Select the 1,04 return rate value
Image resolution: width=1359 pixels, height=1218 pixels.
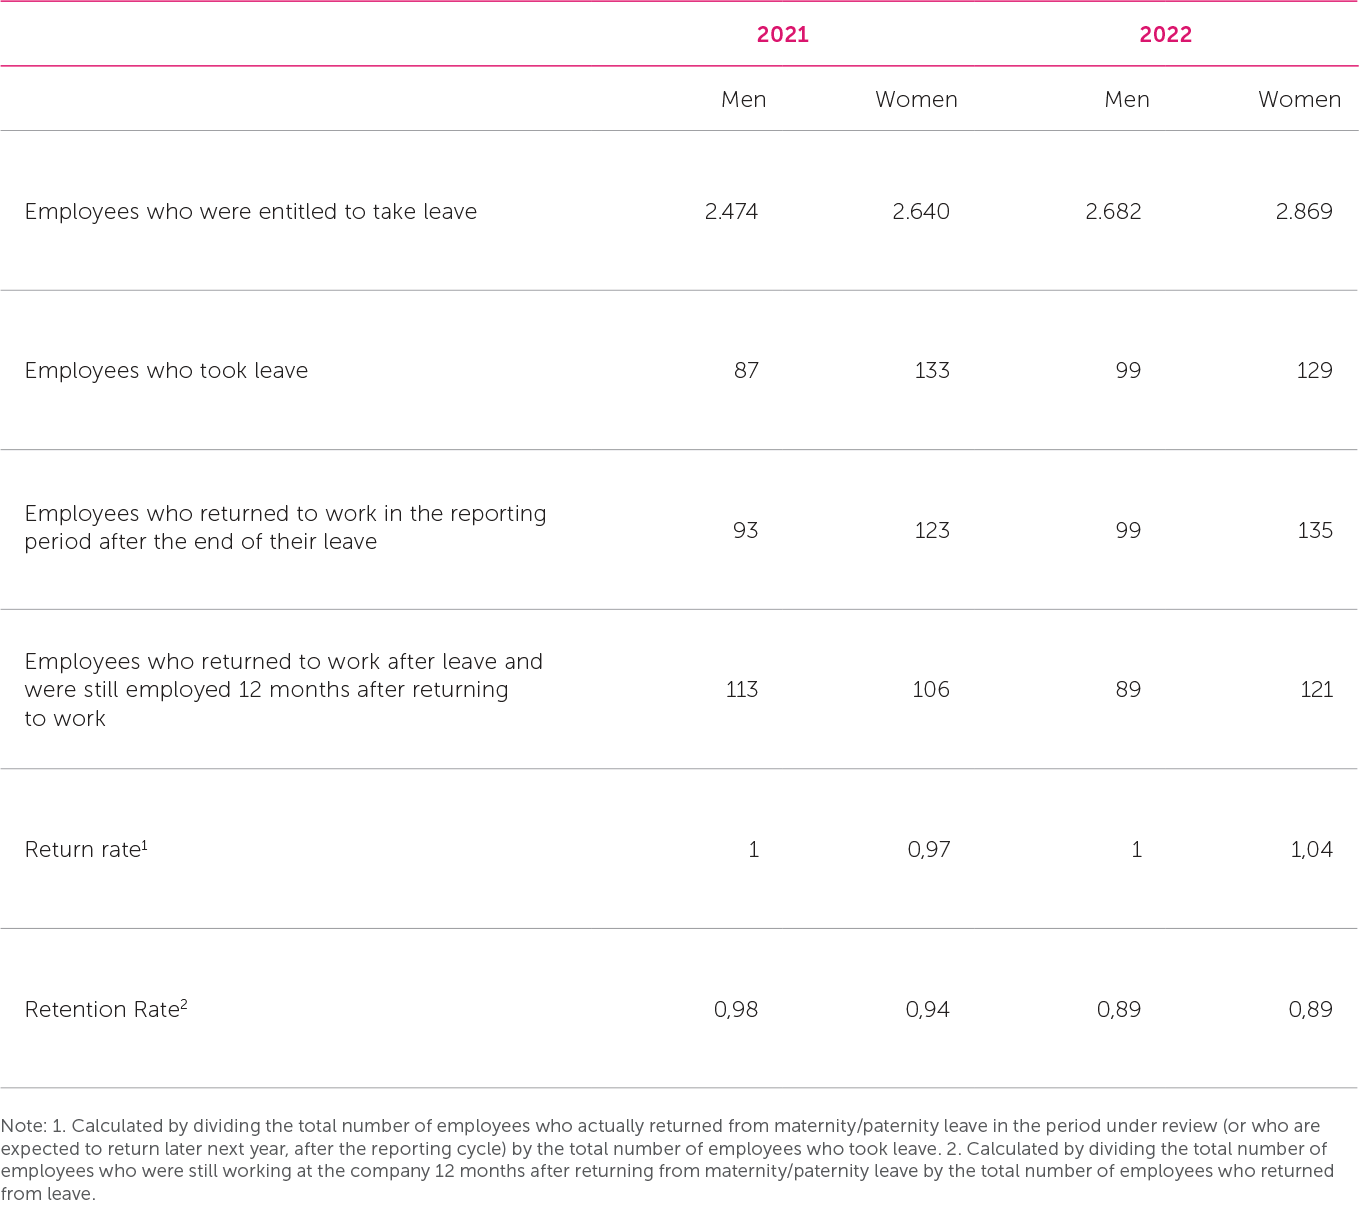click(1310, 850)
